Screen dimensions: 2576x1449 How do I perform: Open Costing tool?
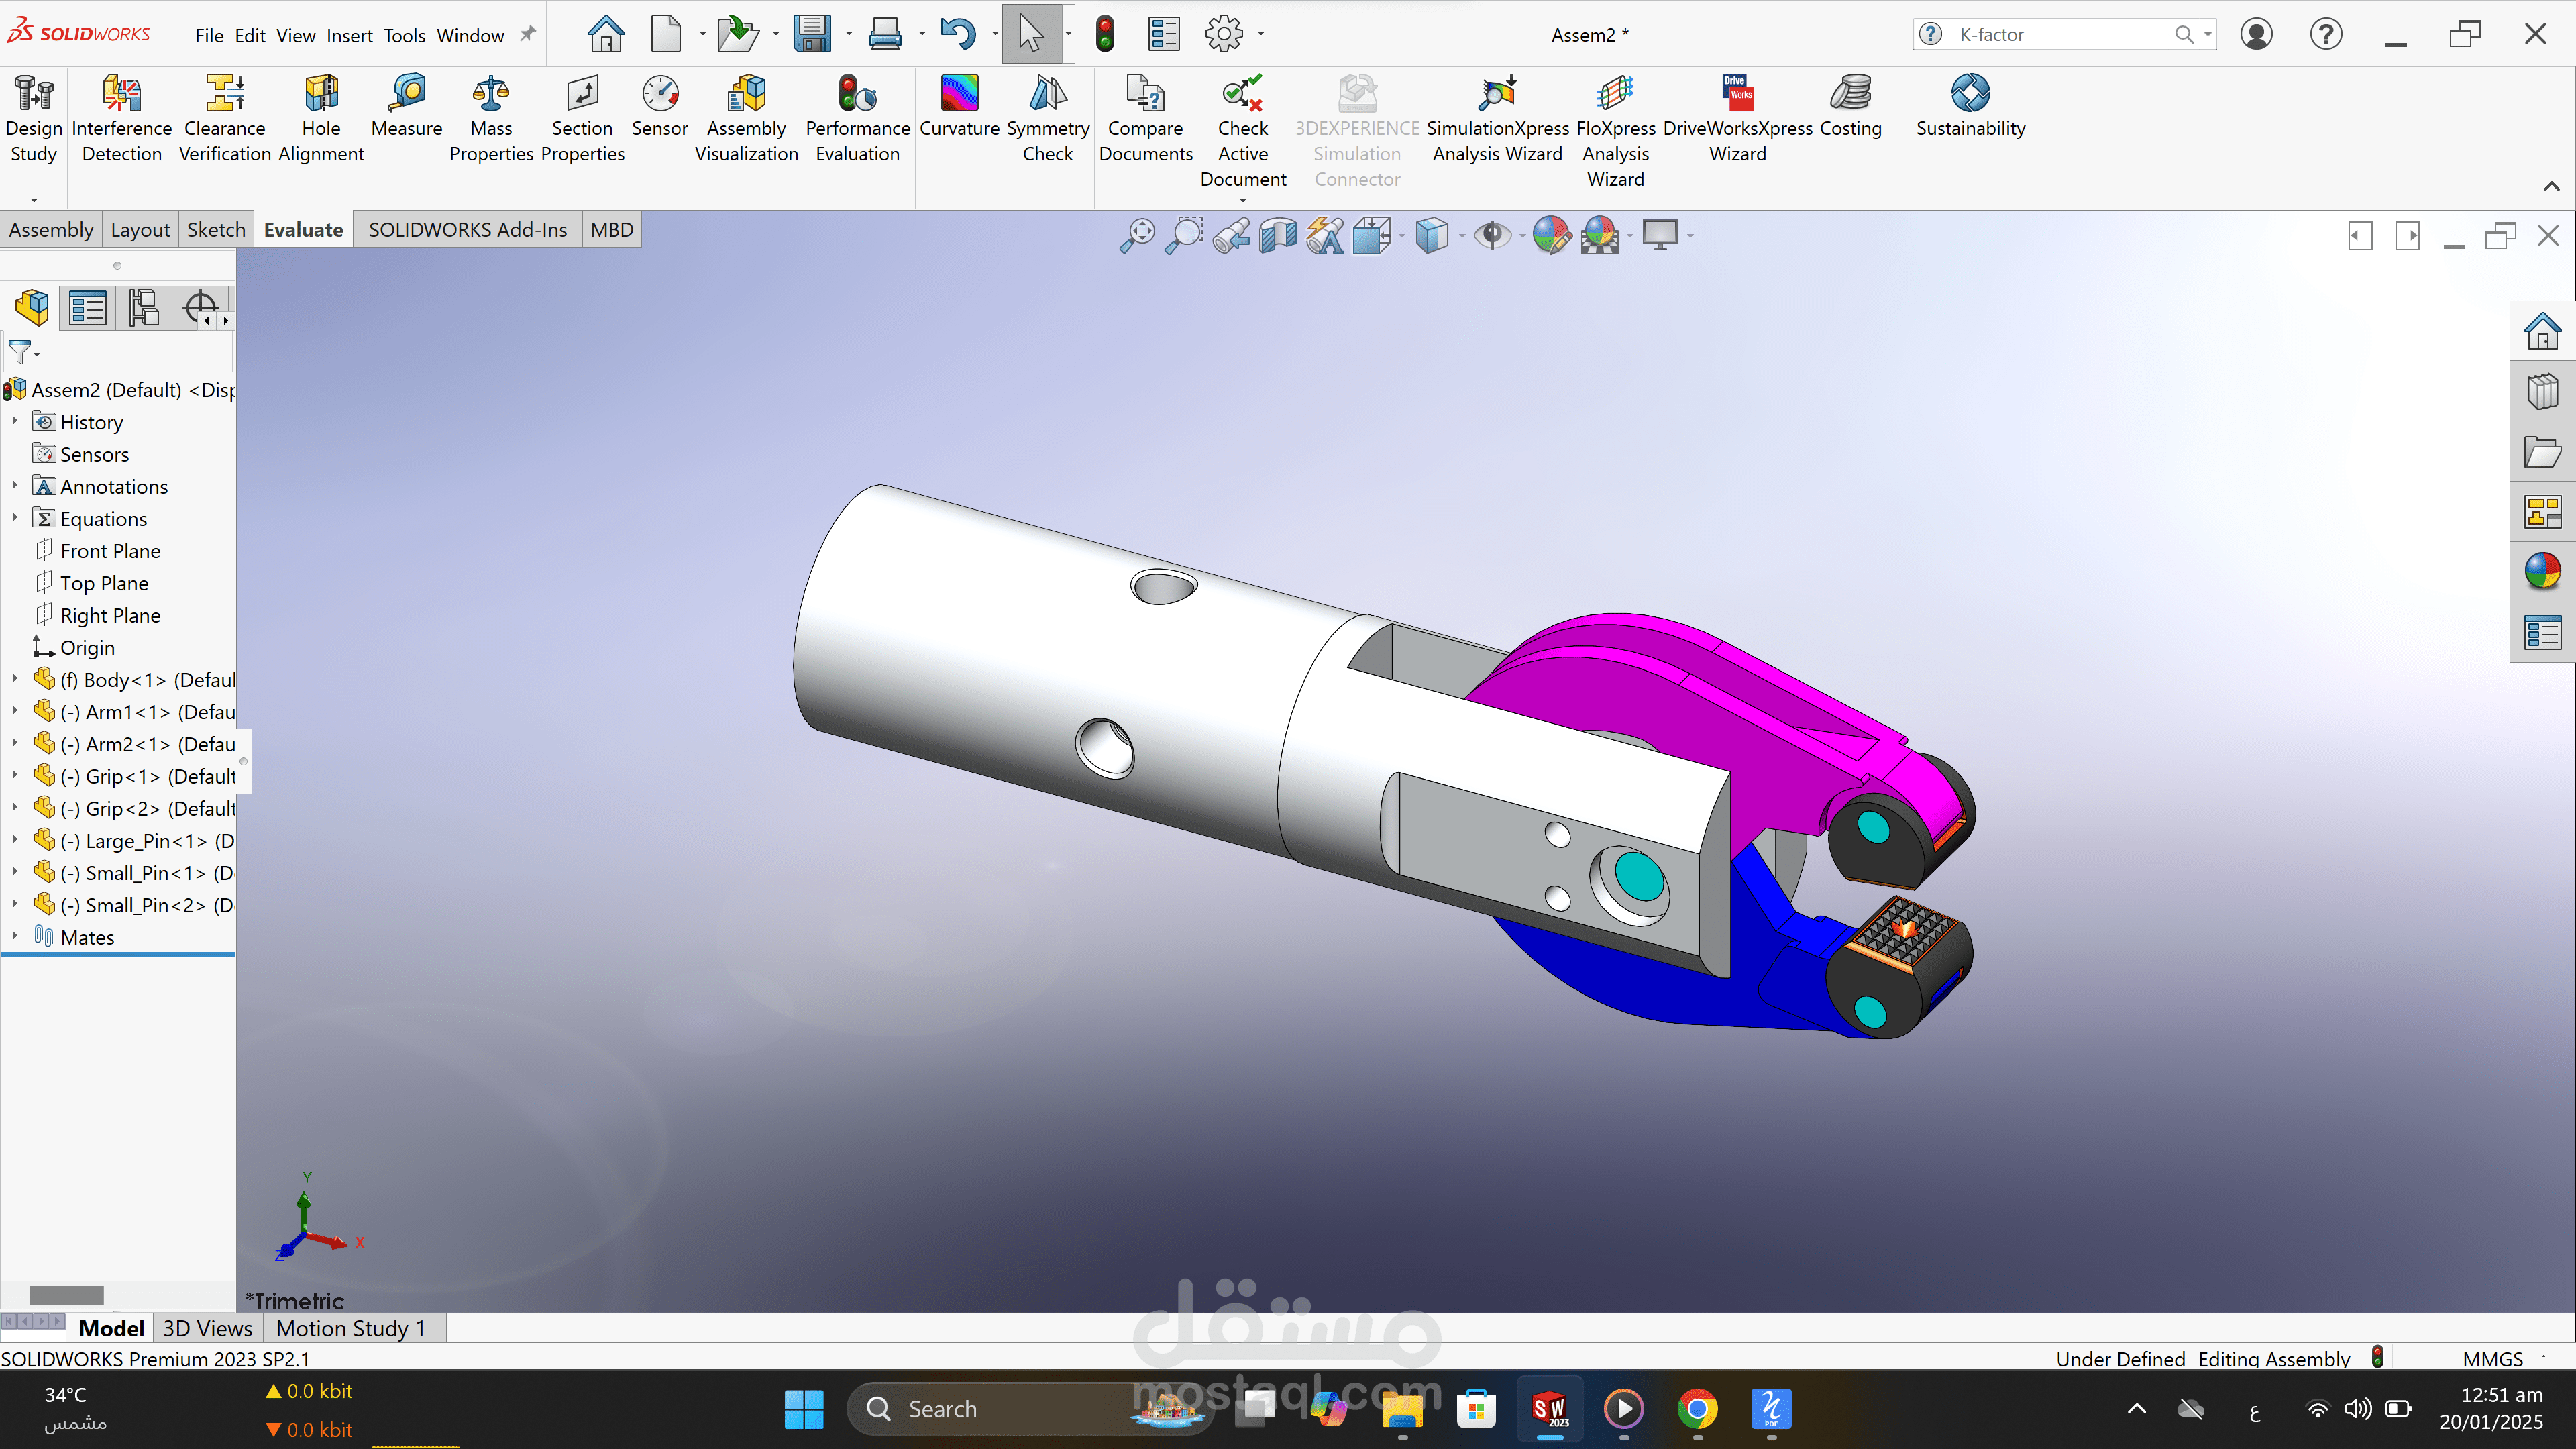pyautogui.click(x=1850, y=106)
